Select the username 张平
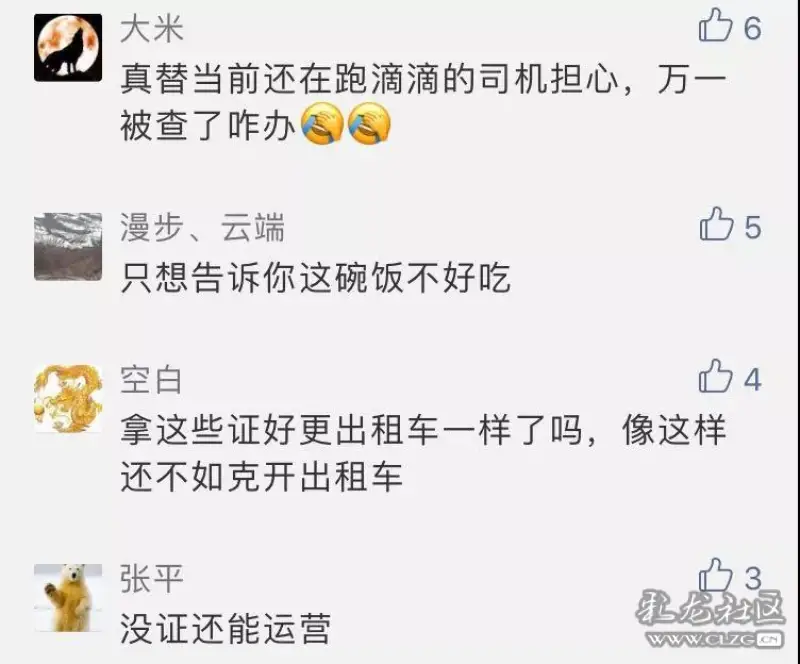The width and height of the screenshot is (800, 664). [152, 579]
